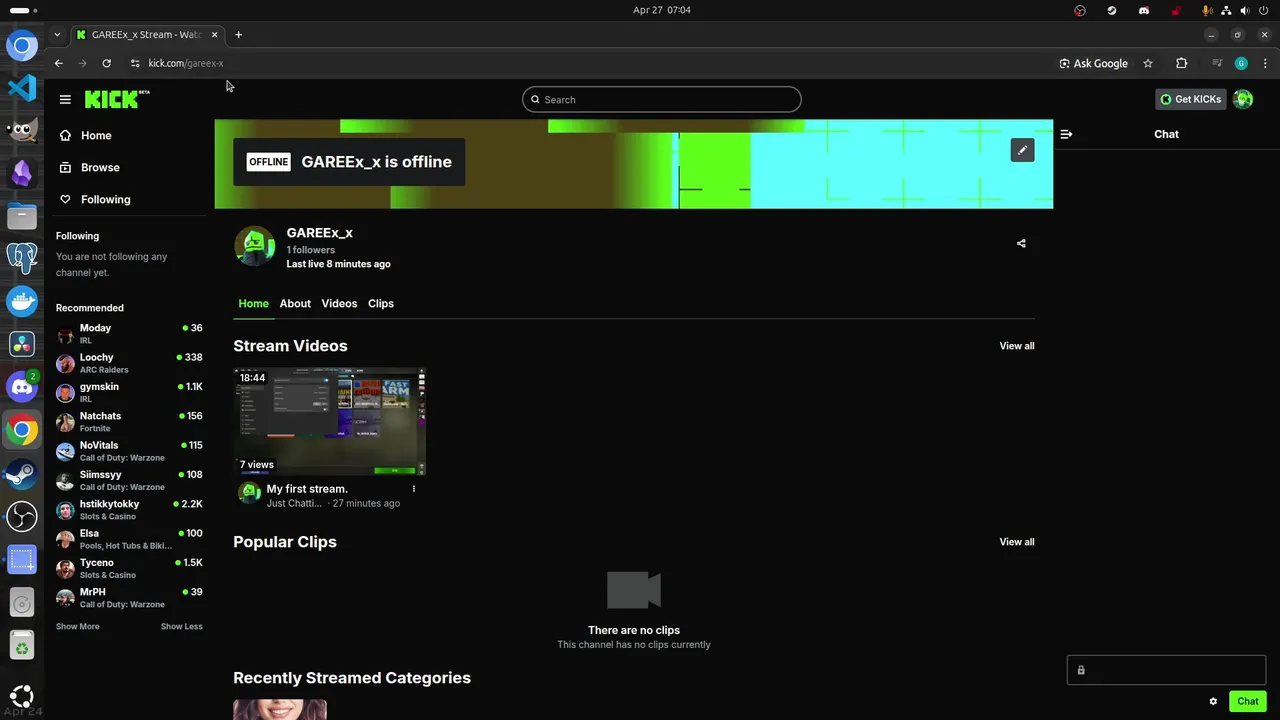Go back in browser history
1280x720 pixels.
59,63
